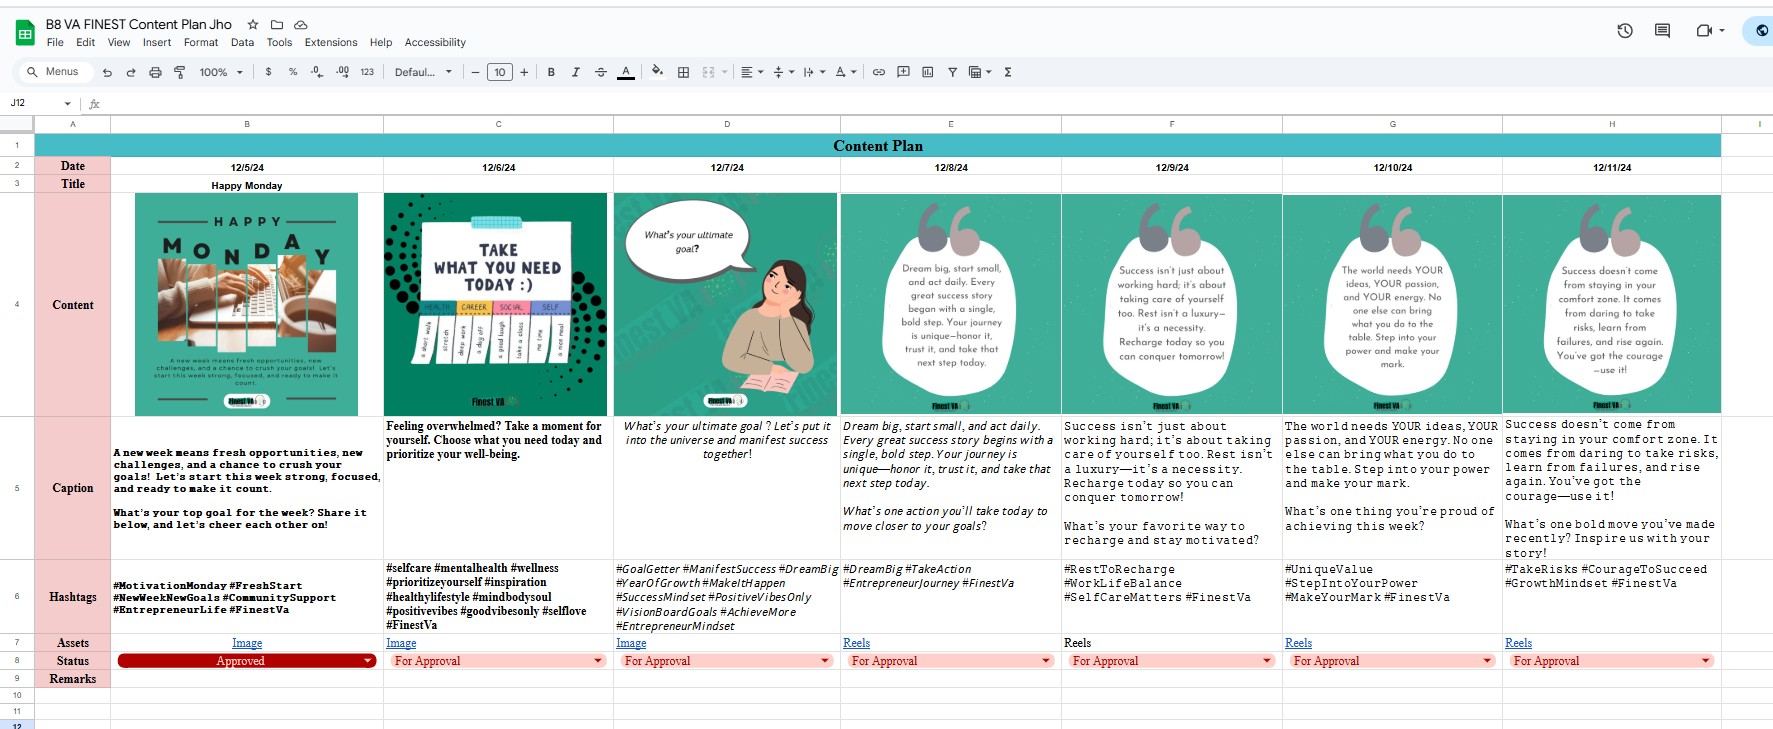Image resolution: width=1773 pixels, height=729 pixels.
Task: Expand the text wrapping options
Action: click(814, 72)
